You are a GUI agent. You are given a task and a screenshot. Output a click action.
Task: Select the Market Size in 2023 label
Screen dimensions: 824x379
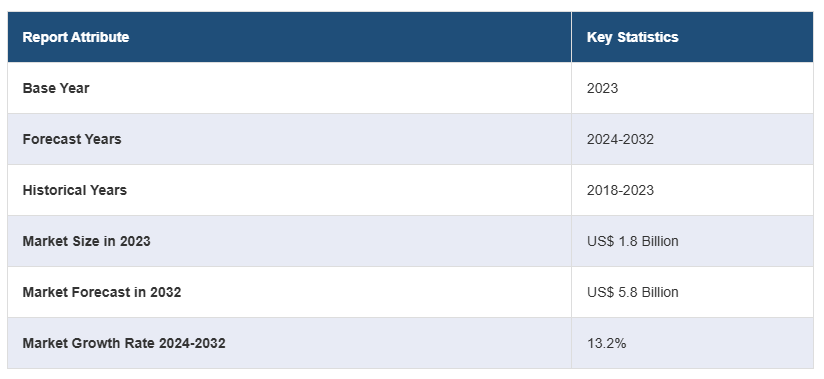[x=86, y=241]
